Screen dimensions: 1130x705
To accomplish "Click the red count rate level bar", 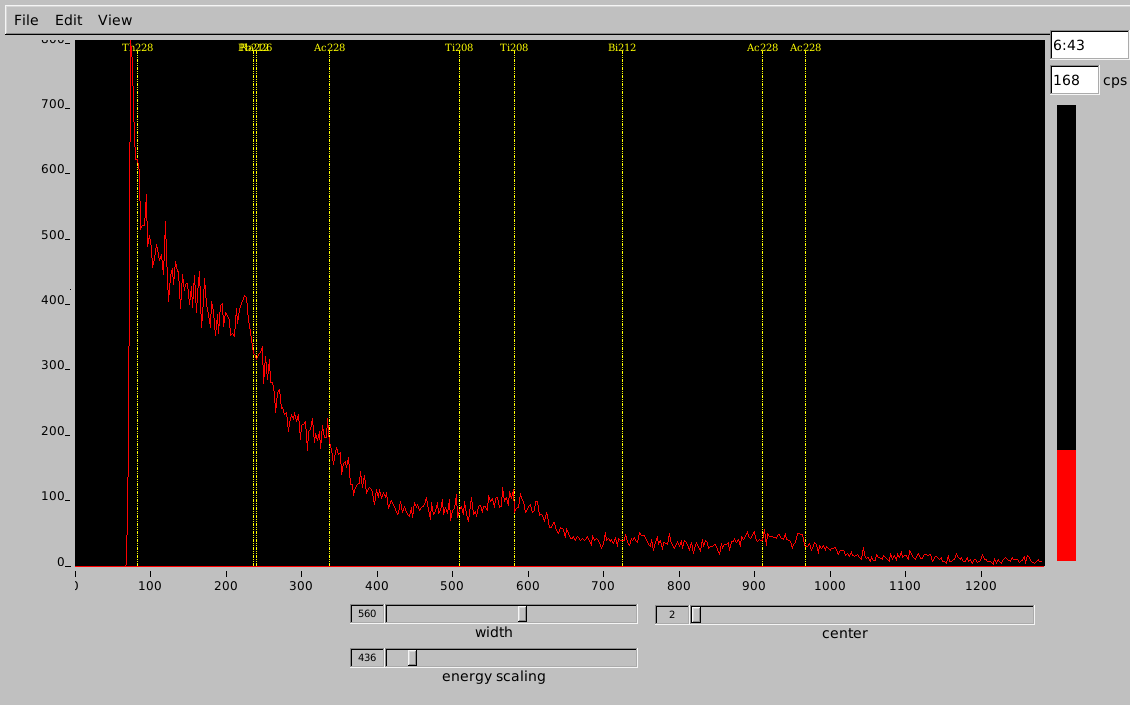I will coord(1066,505).
